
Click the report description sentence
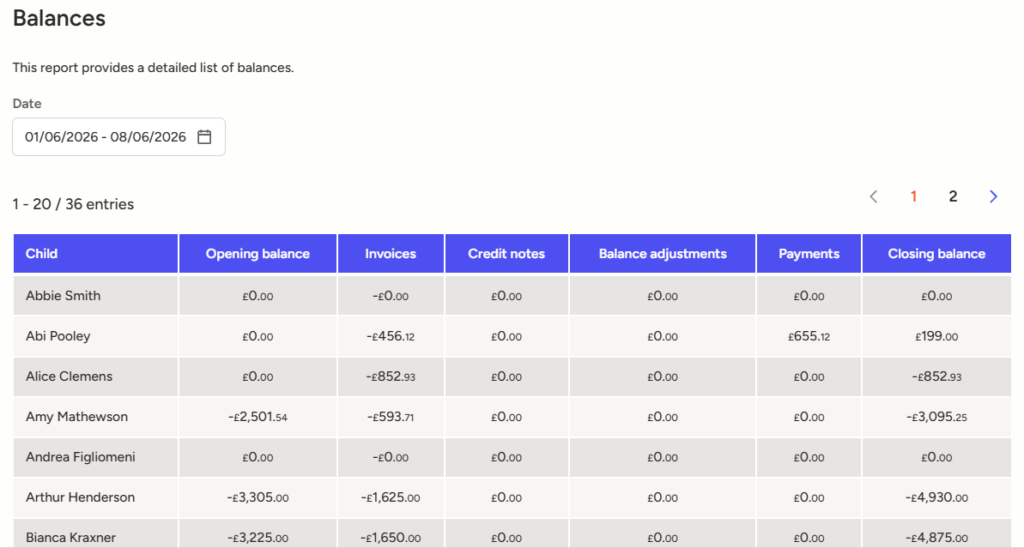[153, 67]
